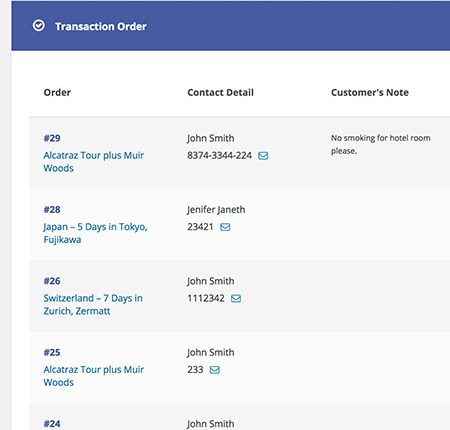
Task: Open Japan – 5 Days in Tokyo tour
Action: [x=95, y=233]
